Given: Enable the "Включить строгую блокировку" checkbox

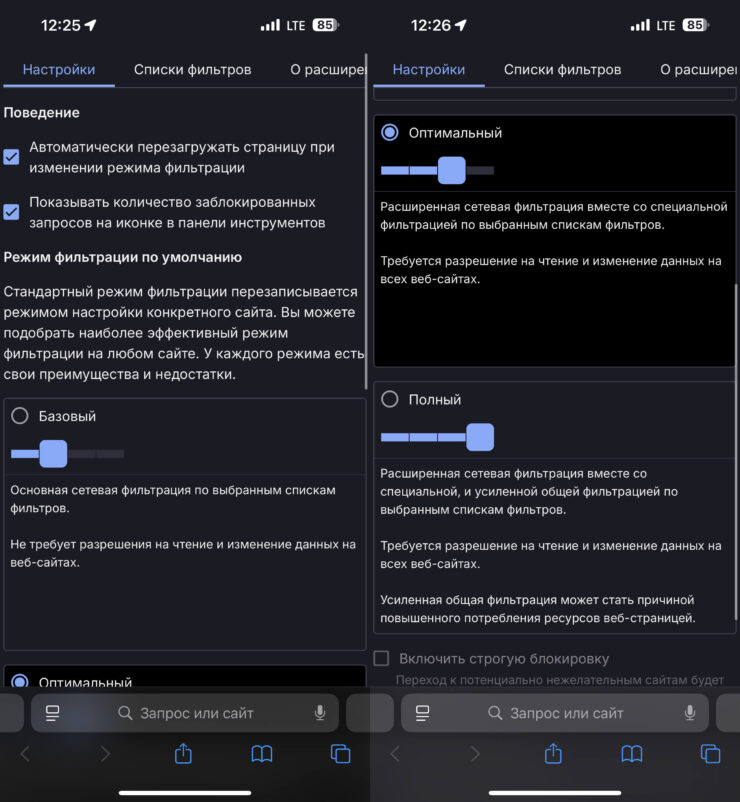Looking at the screenshot, I should (381, 658).
